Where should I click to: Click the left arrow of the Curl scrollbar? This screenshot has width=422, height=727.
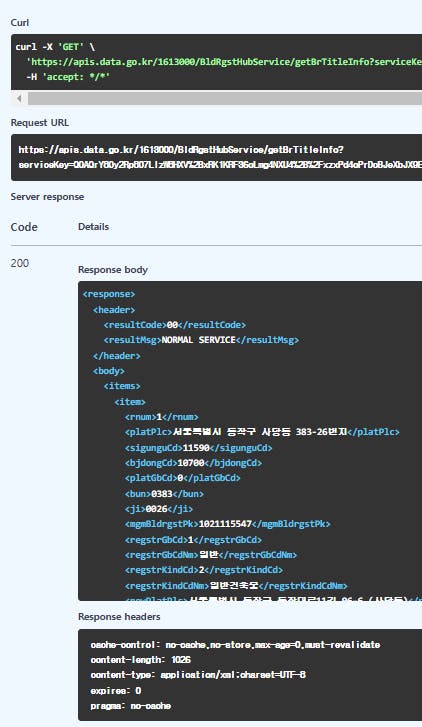[x=19, y=98]
